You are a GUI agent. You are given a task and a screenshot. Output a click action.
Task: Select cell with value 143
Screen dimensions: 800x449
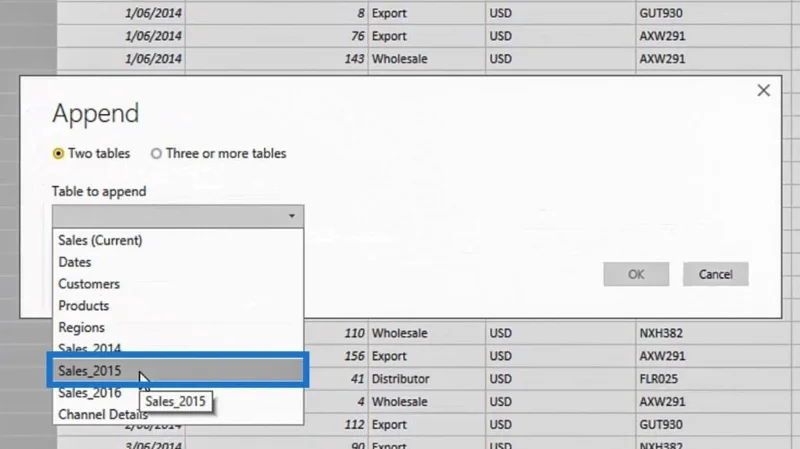coord(276,59)
